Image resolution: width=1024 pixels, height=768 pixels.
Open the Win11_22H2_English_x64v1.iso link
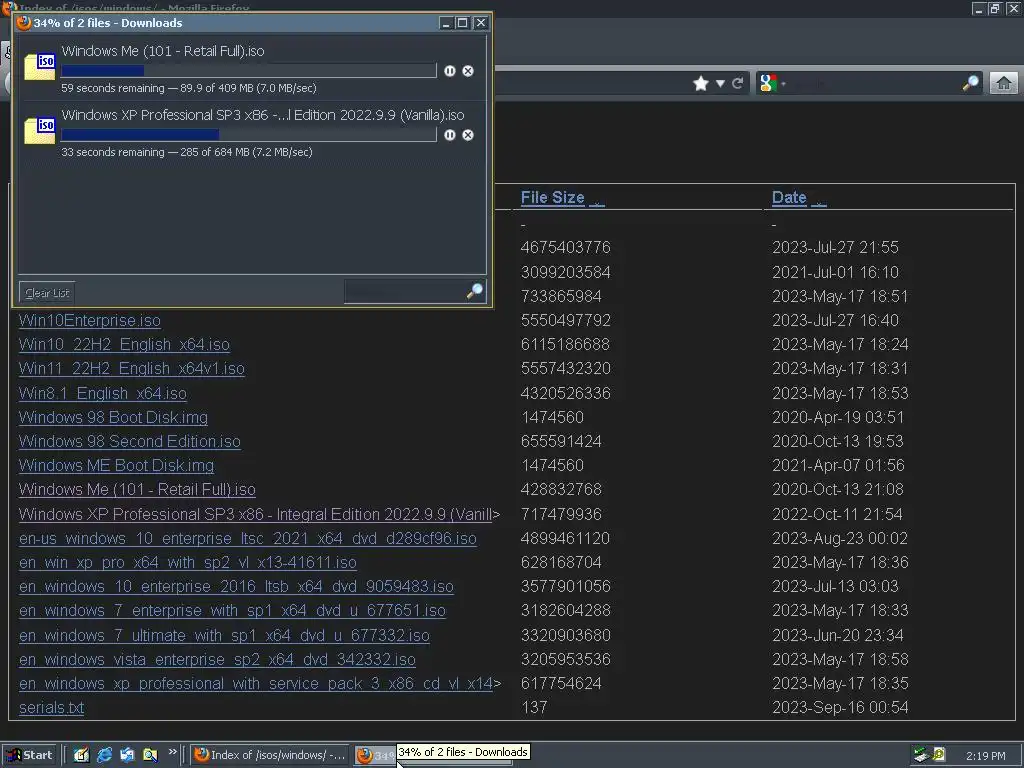pos(132,368)
